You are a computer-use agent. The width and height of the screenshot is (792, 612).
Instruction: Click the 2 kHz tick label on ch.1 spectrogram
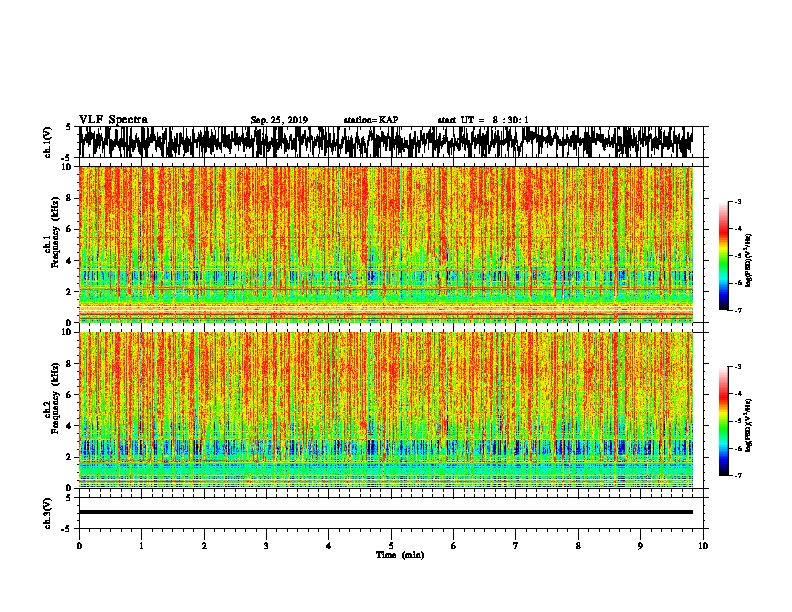coord(70,292)
